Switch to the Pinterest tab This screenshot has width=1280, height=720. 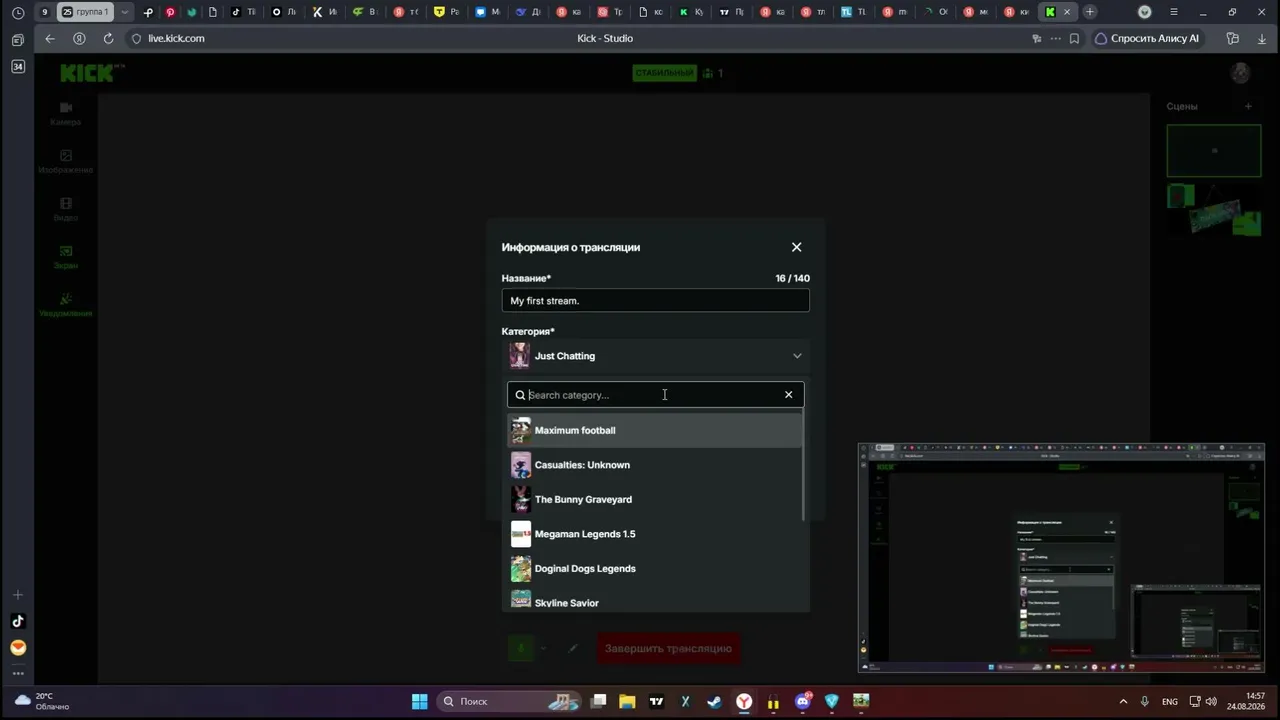[170, 12]
